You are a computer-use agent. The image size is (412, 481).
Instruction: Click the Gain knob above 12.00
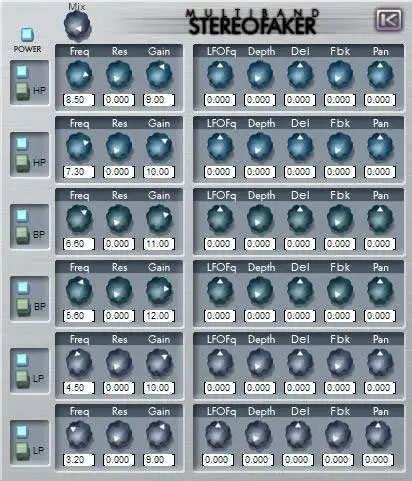click(x=159, y=291)
